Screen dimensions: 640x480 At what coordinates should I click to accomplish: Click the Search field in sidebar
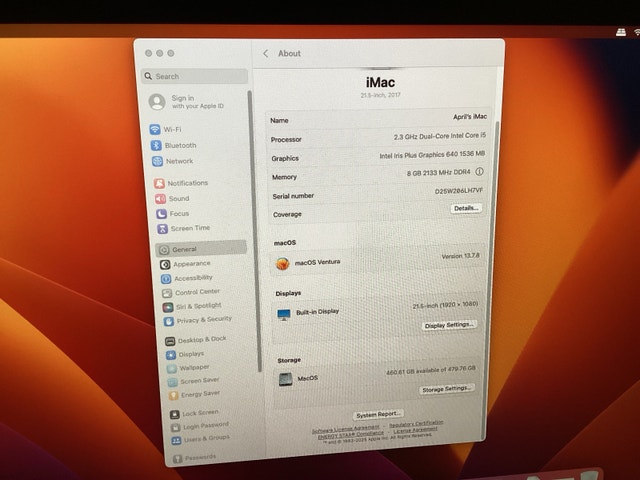coord(194,76)
